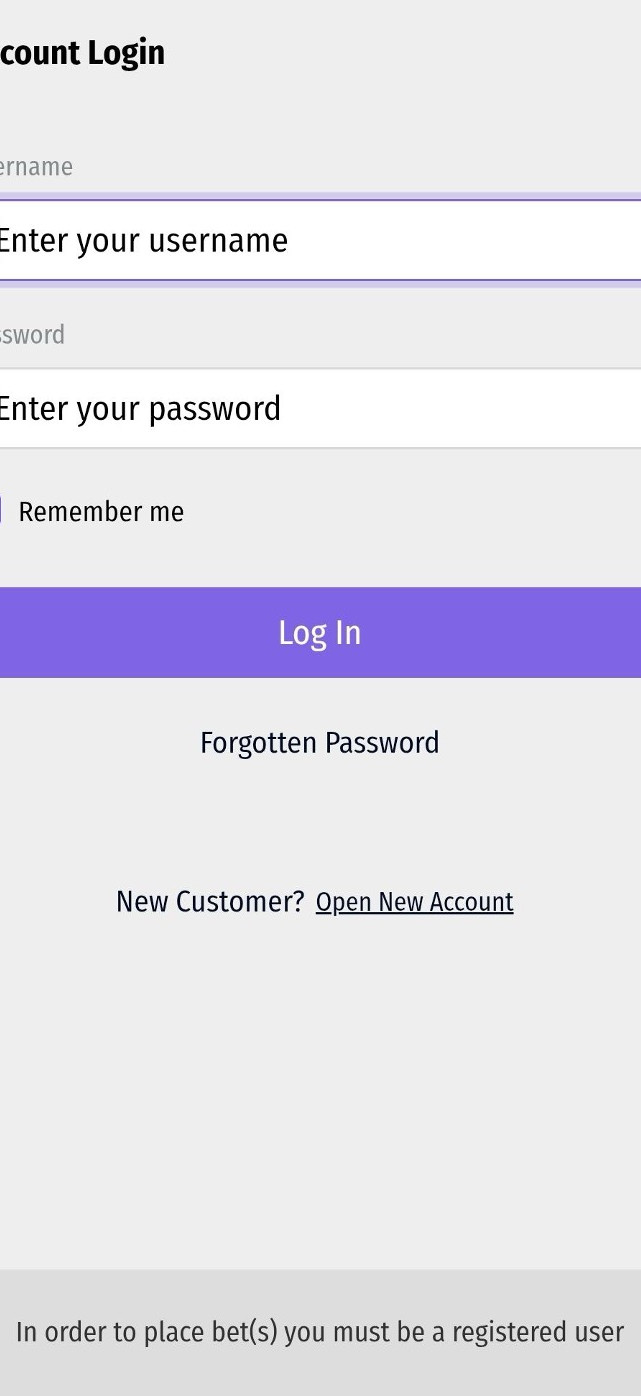The image size is (641, 1396).
Task: Click the password input field
Action: pos(320,408)
